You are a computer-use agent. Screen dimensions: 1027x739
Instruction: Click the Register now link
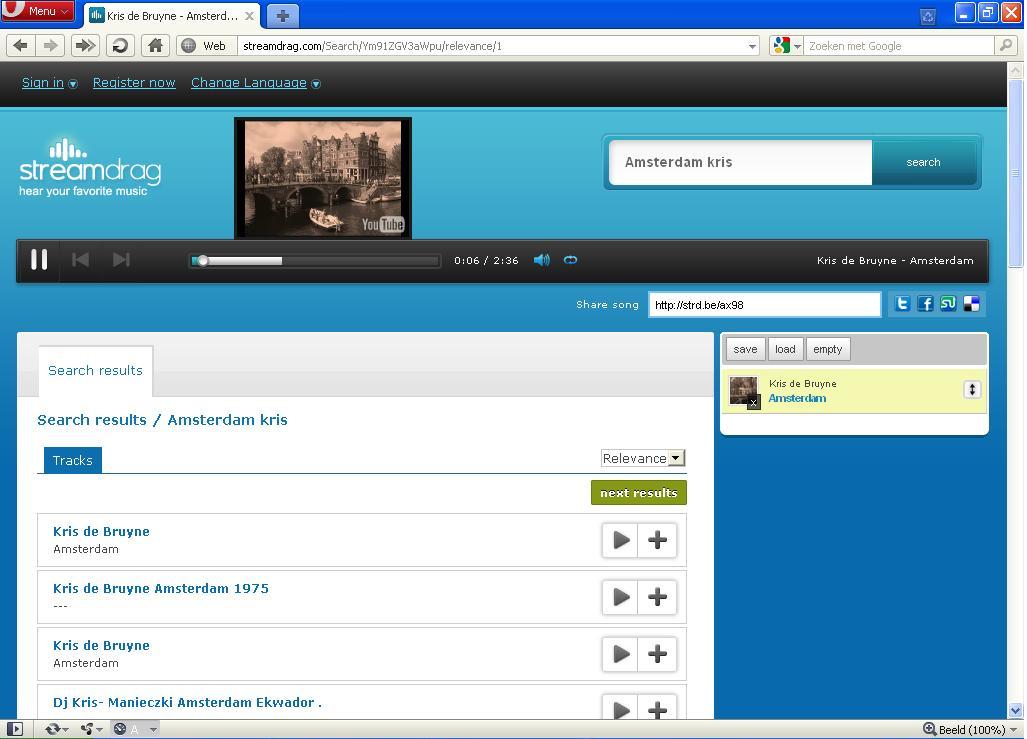pos(134,83)
